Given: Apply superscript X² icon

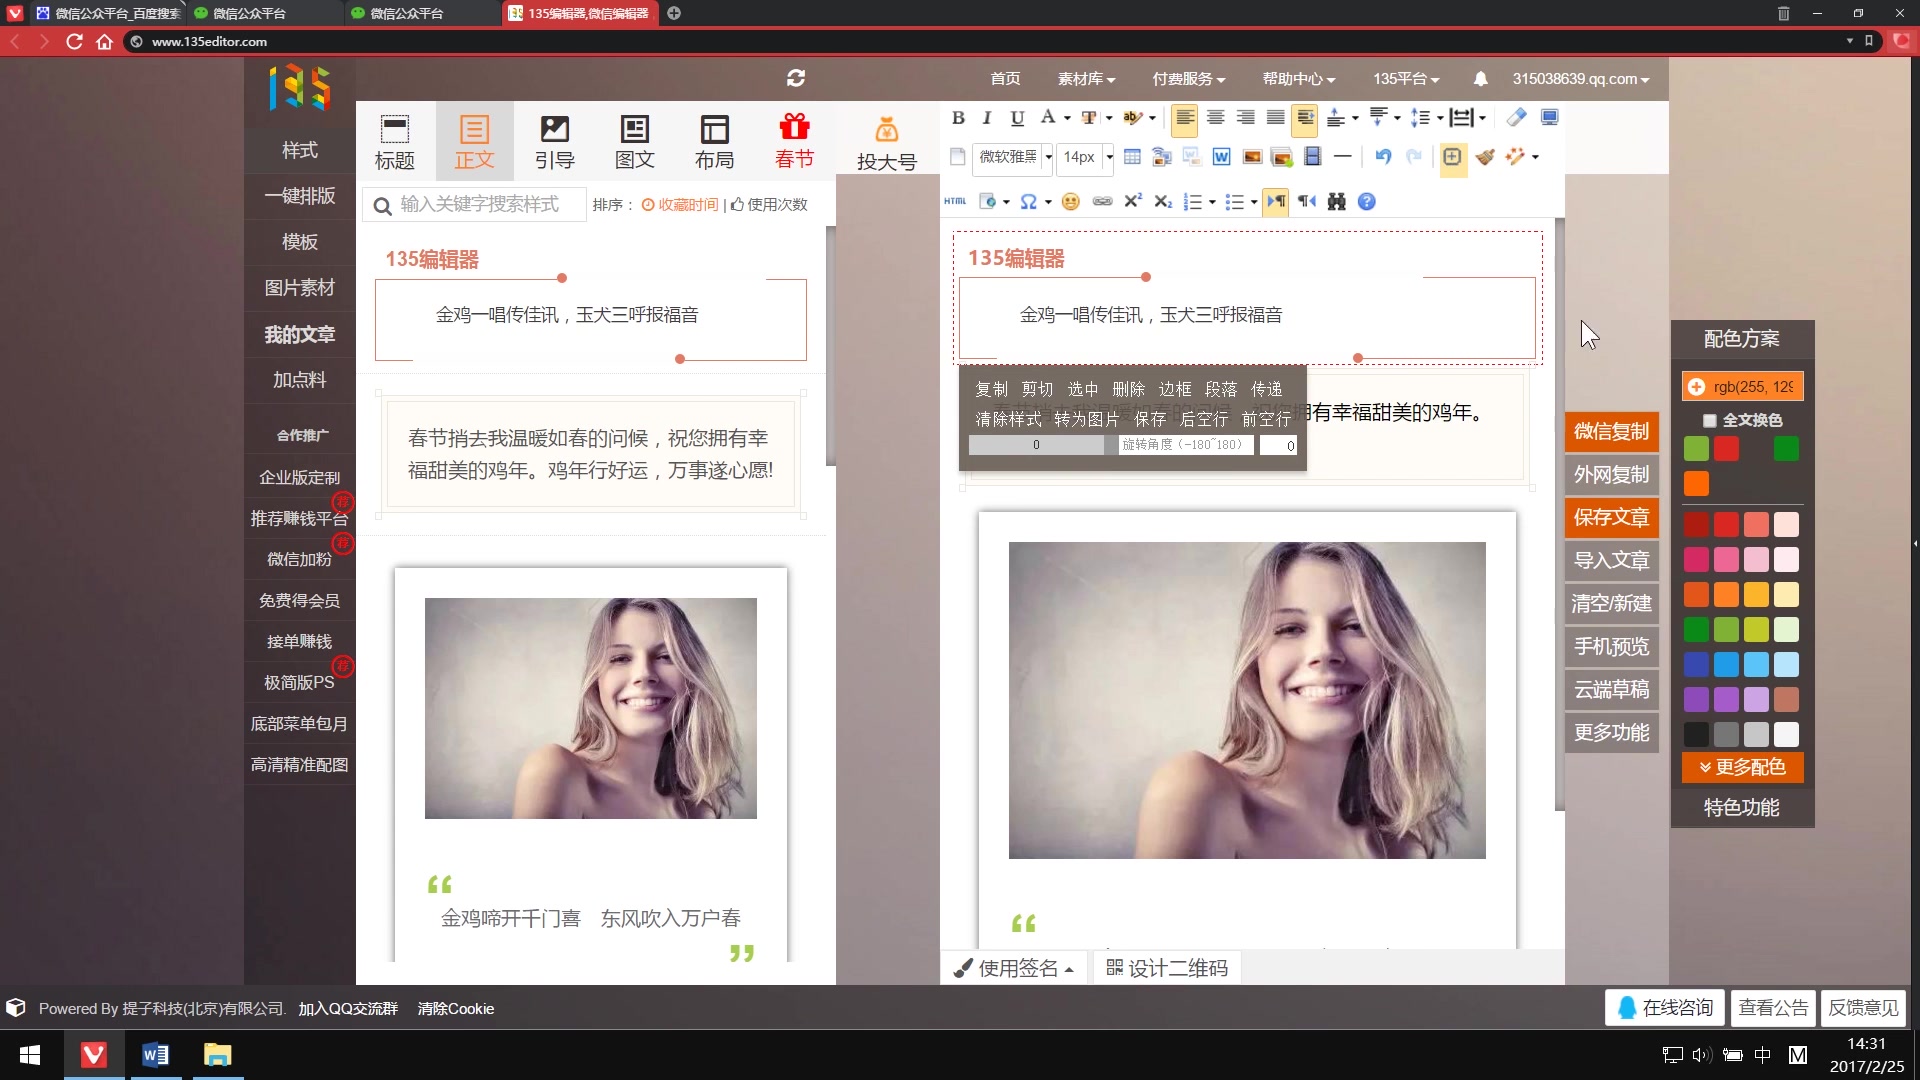Looking at the screenshot, I should (1132, 202).
